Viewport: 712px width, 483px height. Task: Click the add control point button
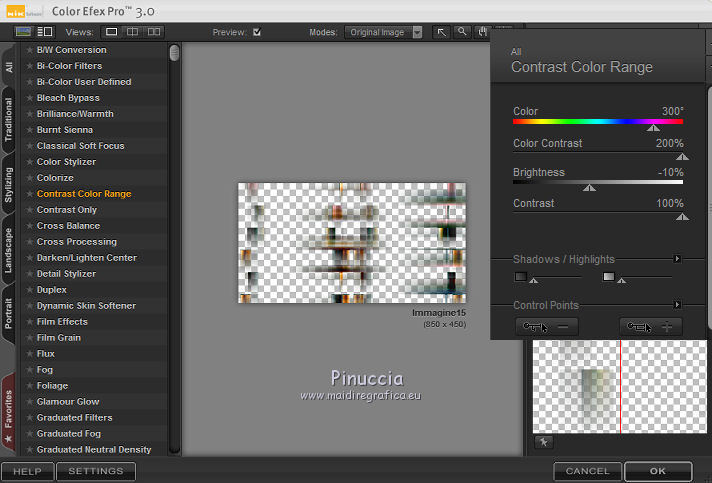coord(651,326)
